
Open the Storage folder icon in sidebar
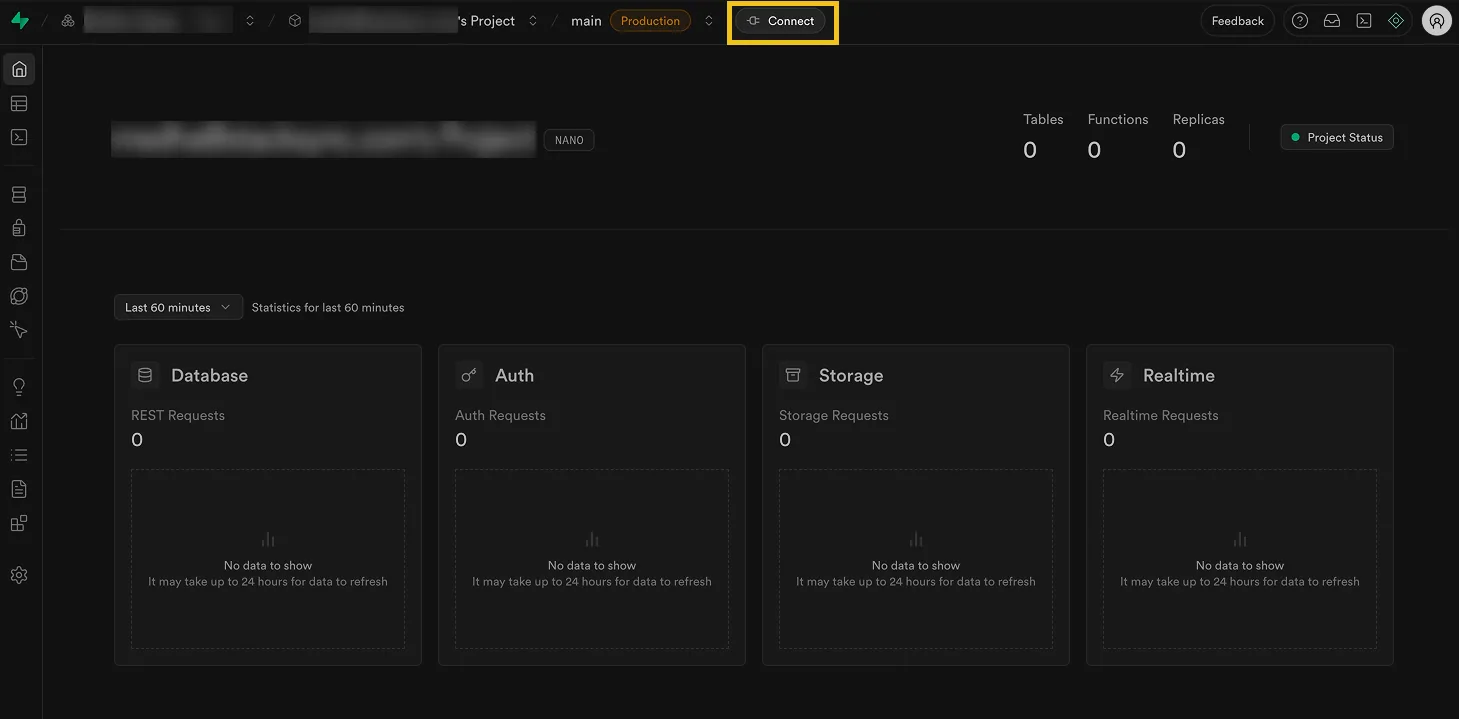click(19, 262)
